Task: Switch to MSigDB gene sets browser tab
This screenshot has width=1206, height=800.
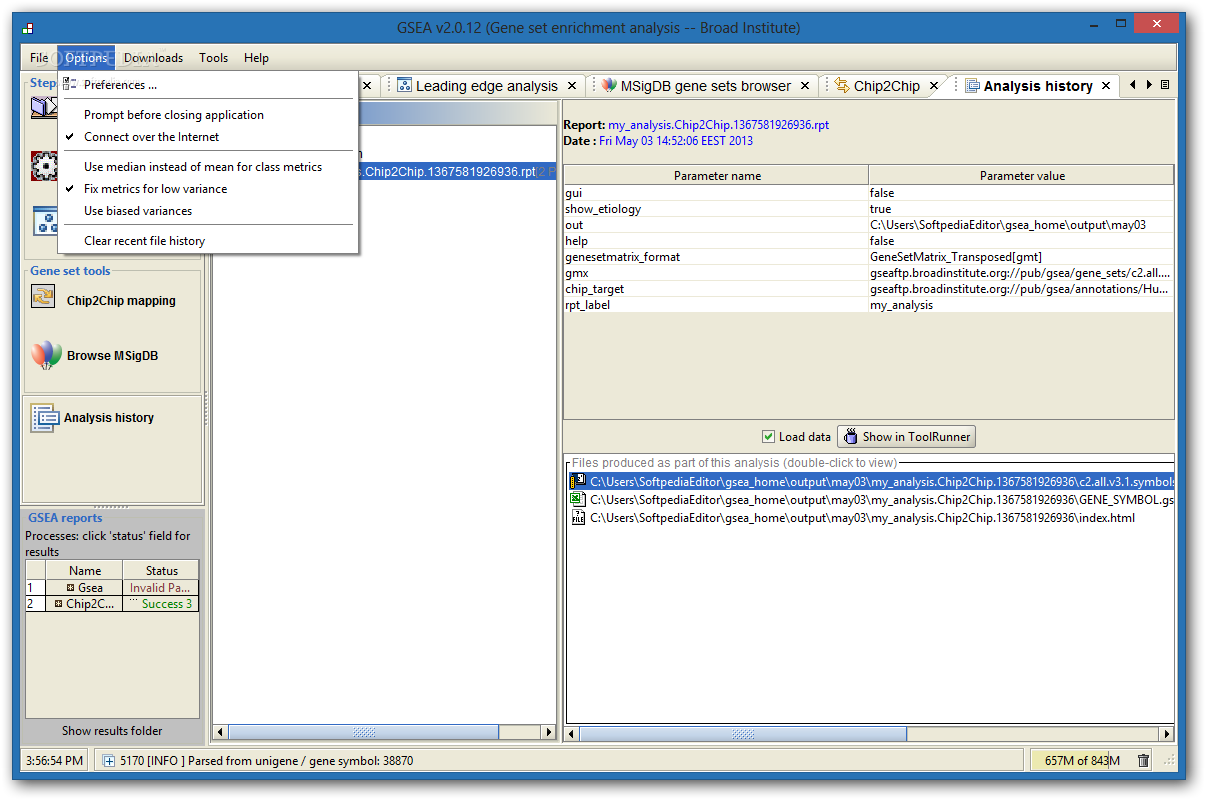Action: [x=705, y=86]
